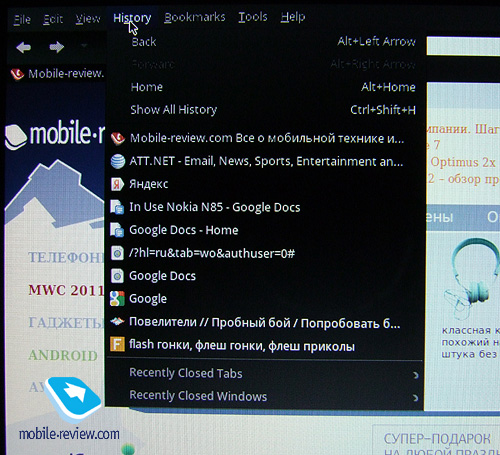Open the Edit menu
The width and height of the screenshot is (500, 455).
click(53, 19)
